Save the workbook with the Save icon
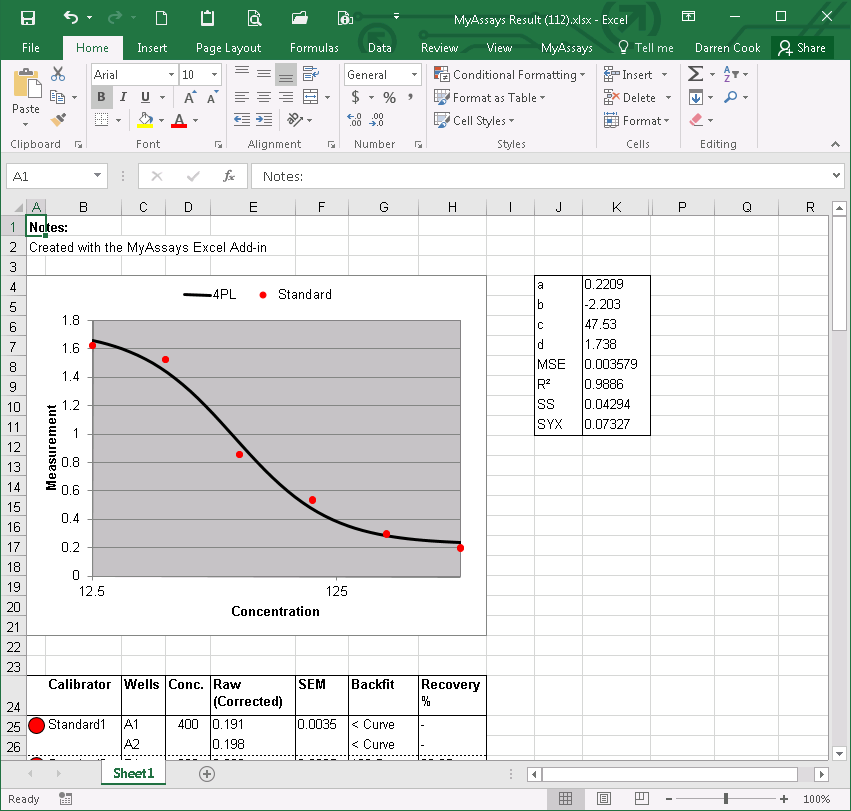Screen dimensions: 851x811 pos(27,17)
